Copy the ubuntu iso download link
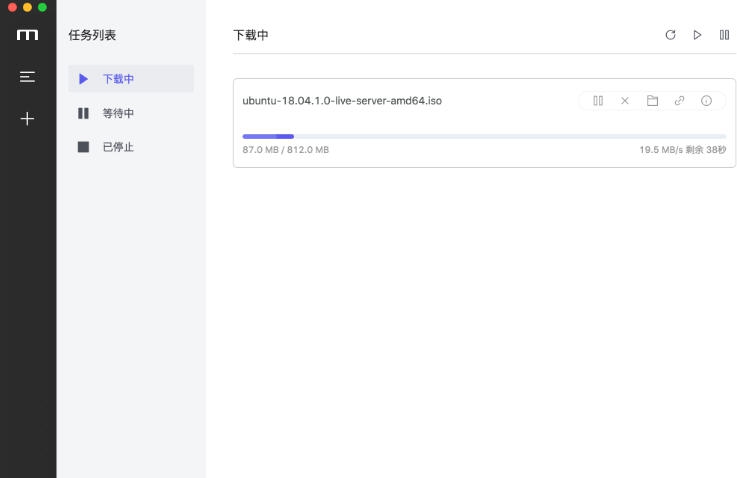This screenshot has width=737, height=478. point(679,101)
